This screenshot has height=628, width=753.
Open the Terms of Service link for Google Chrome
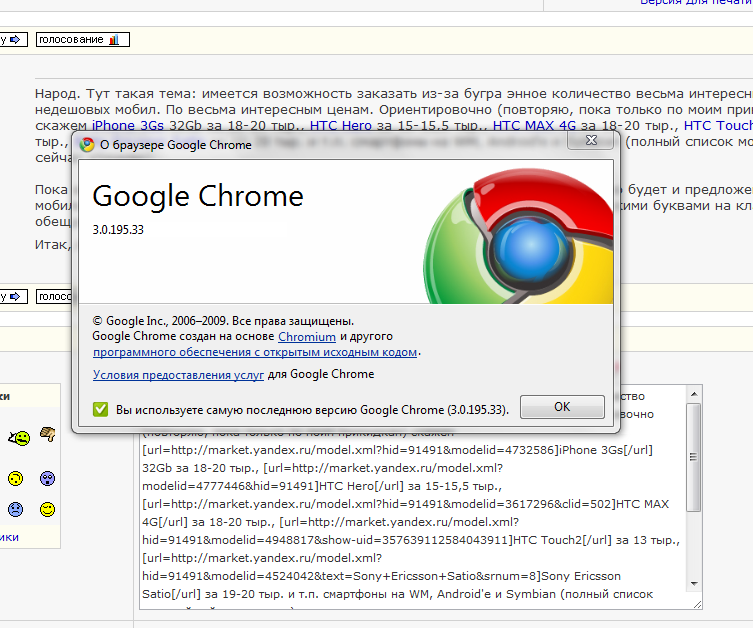(x=178, y=374)
